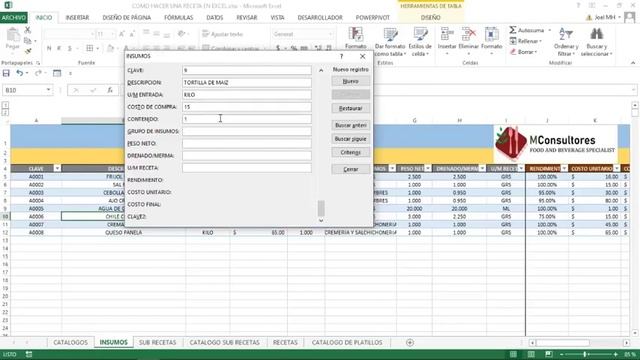
Task: Click the Autosuma sigma icon
Action: (513, 30)
